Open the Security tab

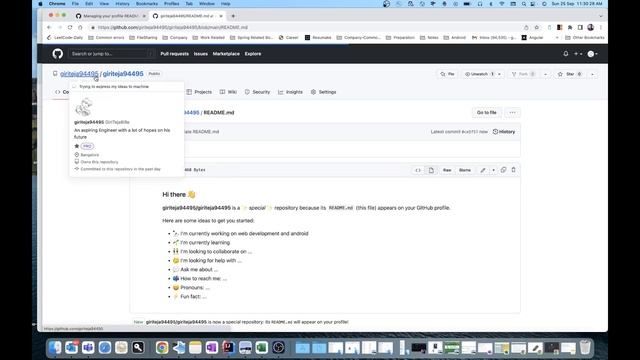[257, 92]
